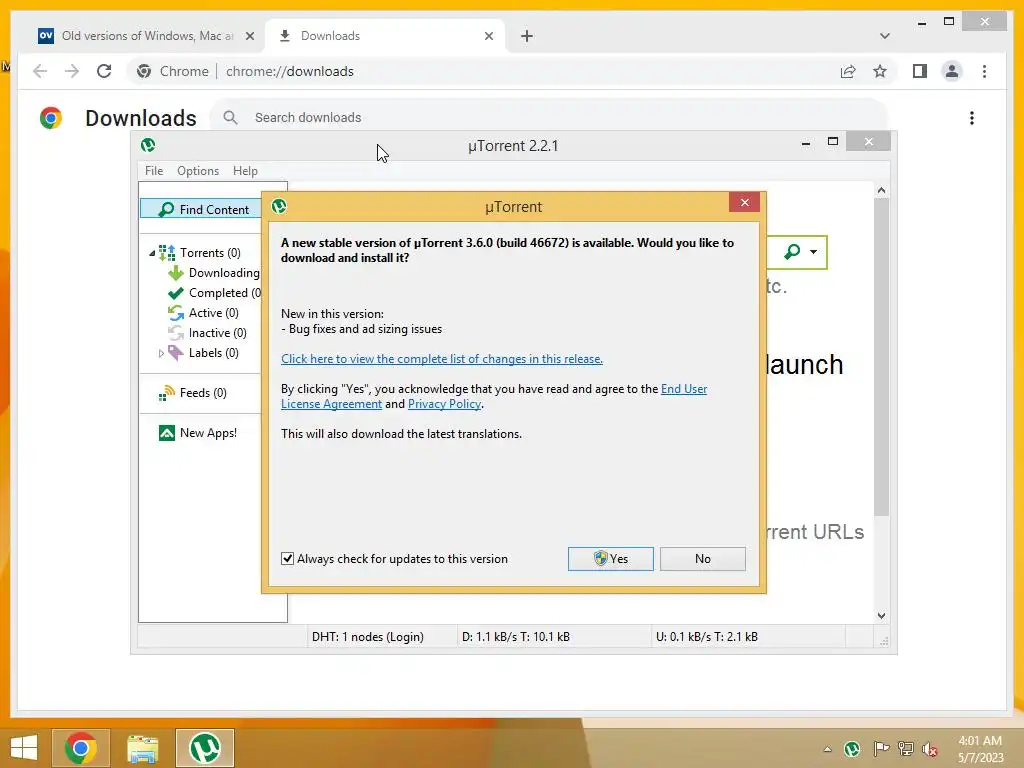Screen dimensions: 1024x768
Task: Select the Active (0) text row
Action: tap(214, 313)
